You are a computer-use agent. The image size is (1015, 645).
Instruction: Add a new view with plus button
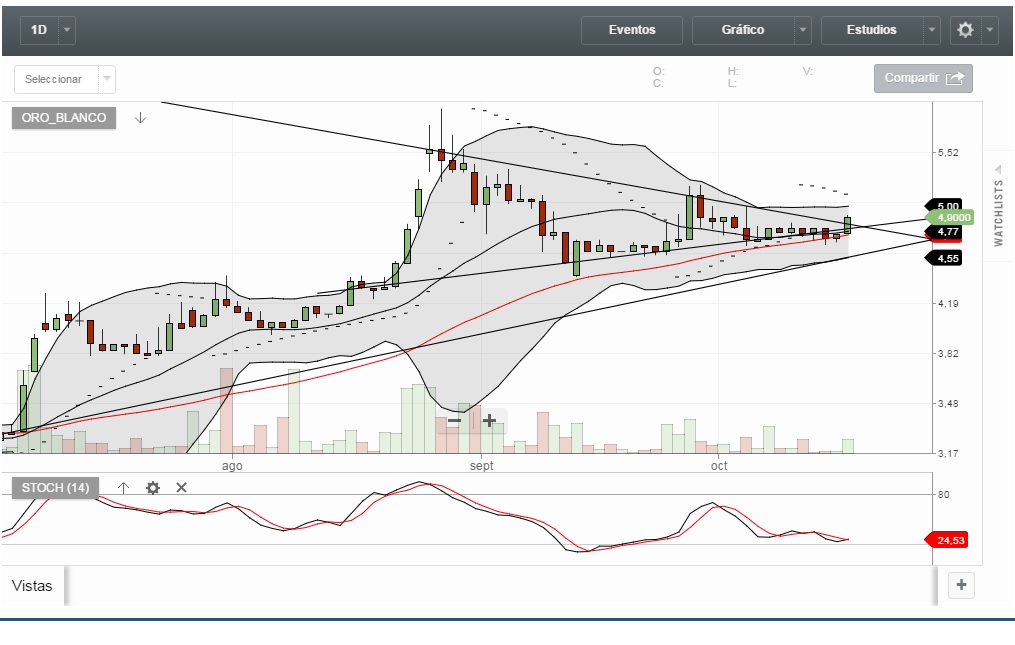961,585
